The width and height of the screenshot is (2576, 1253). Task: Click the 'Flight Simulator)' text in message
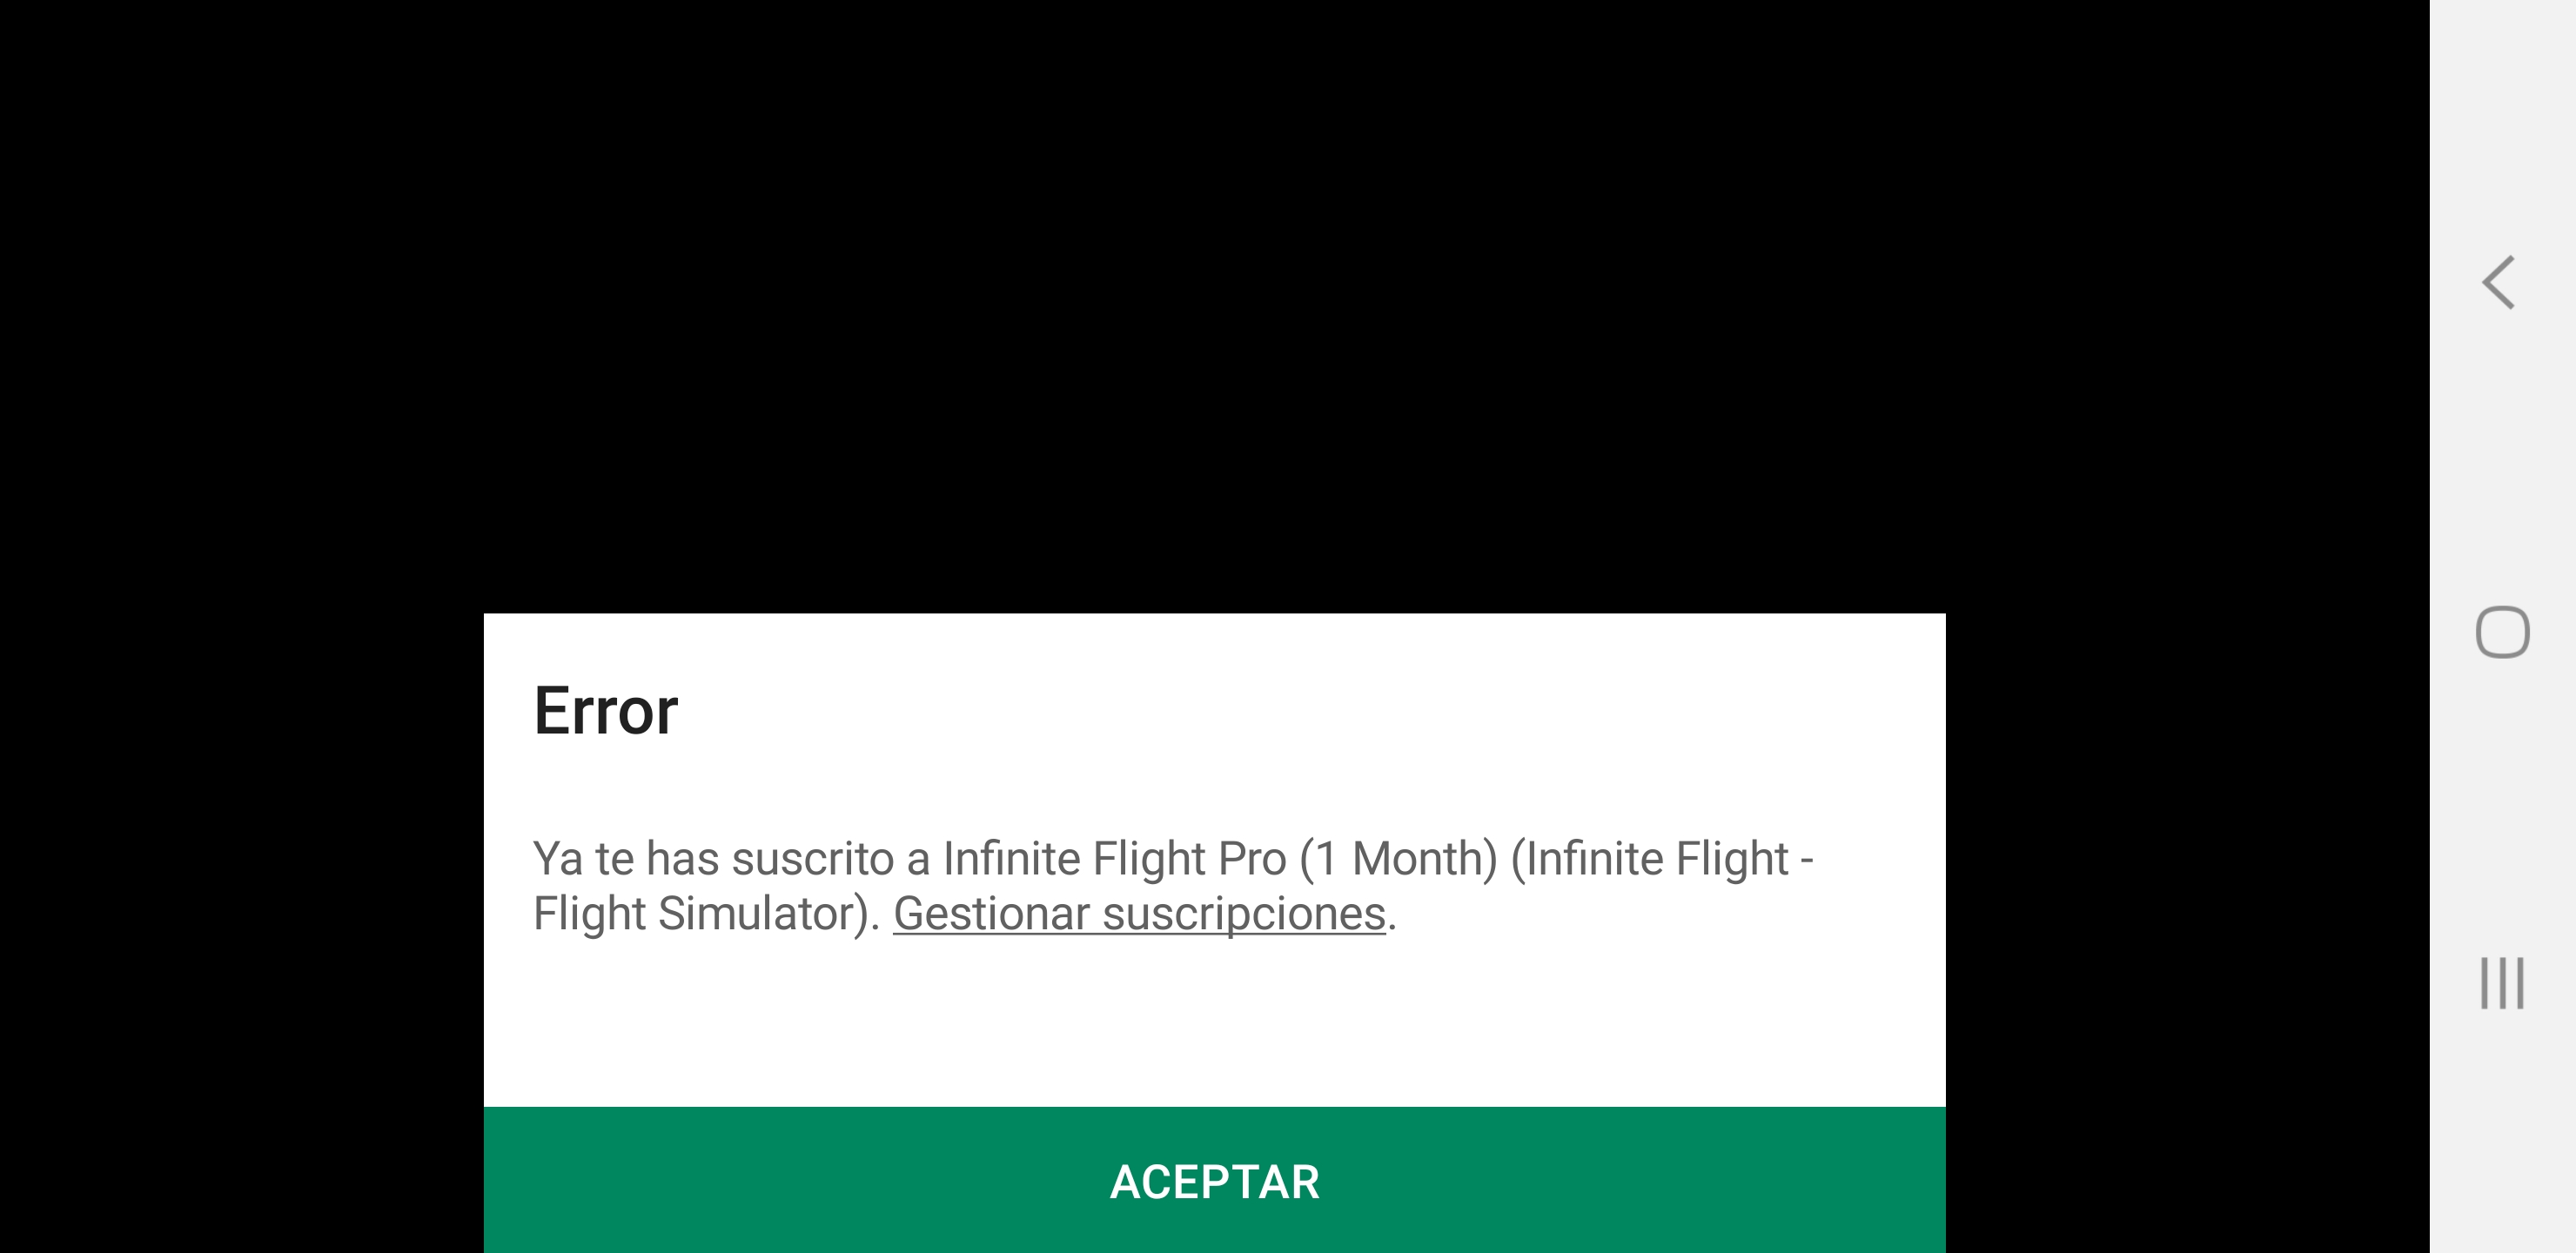706,914
